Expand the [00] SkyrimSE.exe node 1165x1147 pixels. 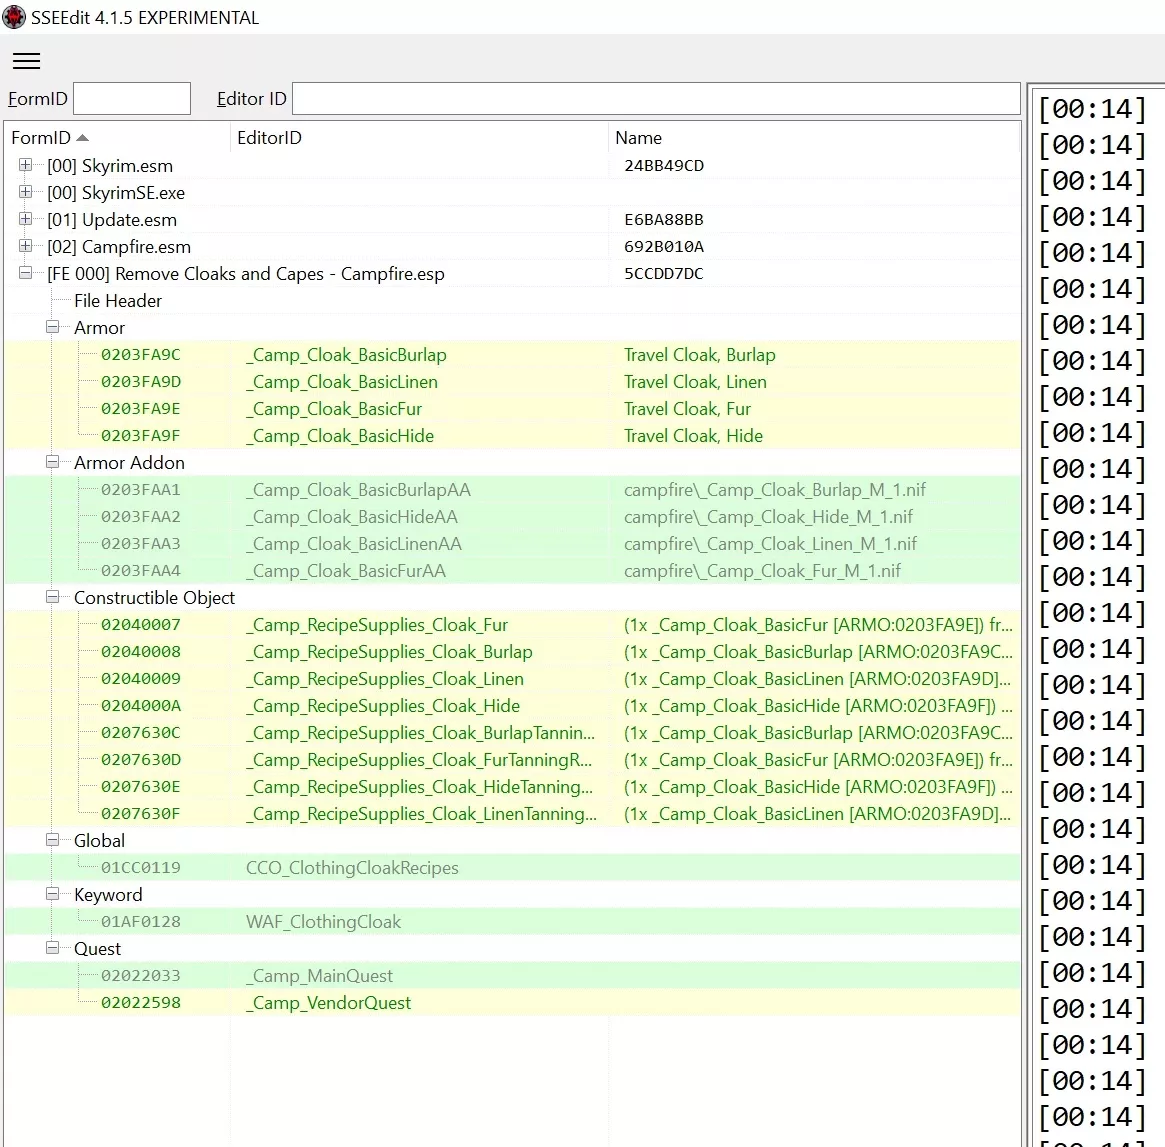[25, 192]
